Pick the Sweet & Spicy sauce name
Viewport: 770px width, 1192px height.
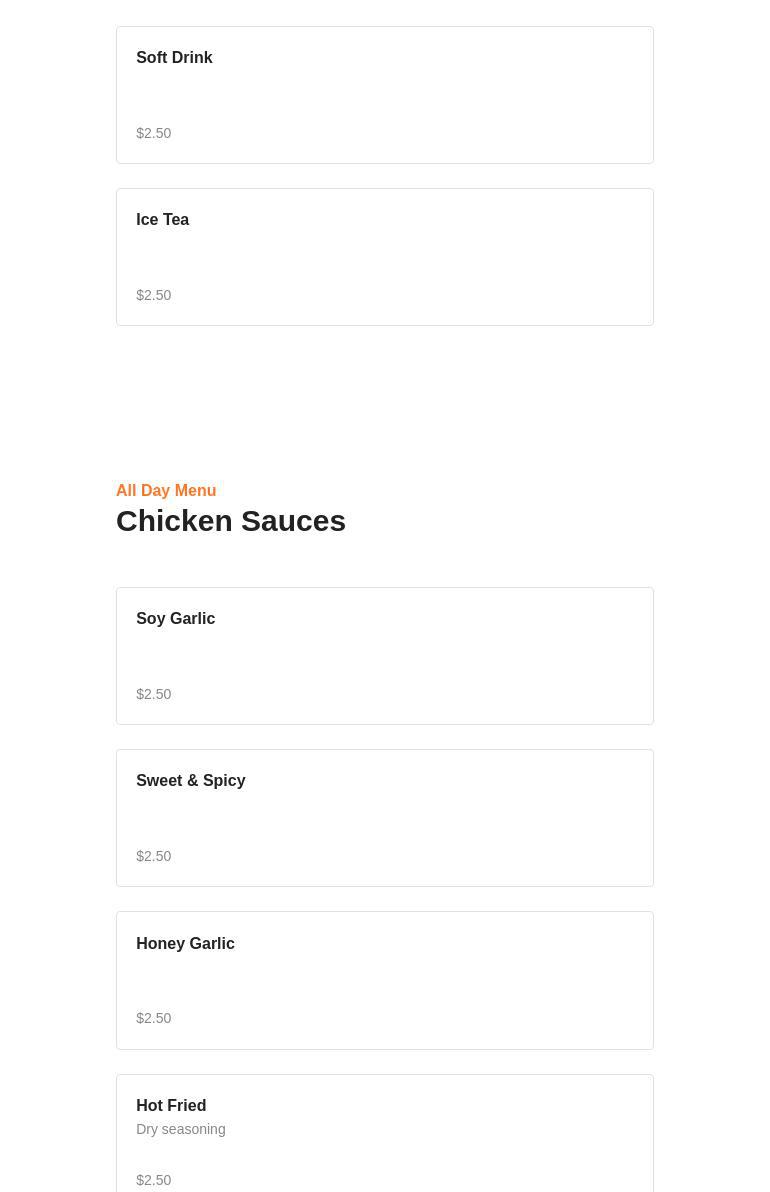click(190, 781)
